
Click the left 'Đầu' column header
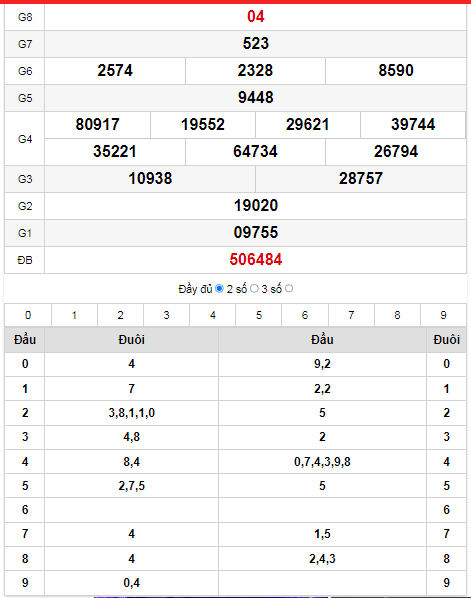click(25, 339)
